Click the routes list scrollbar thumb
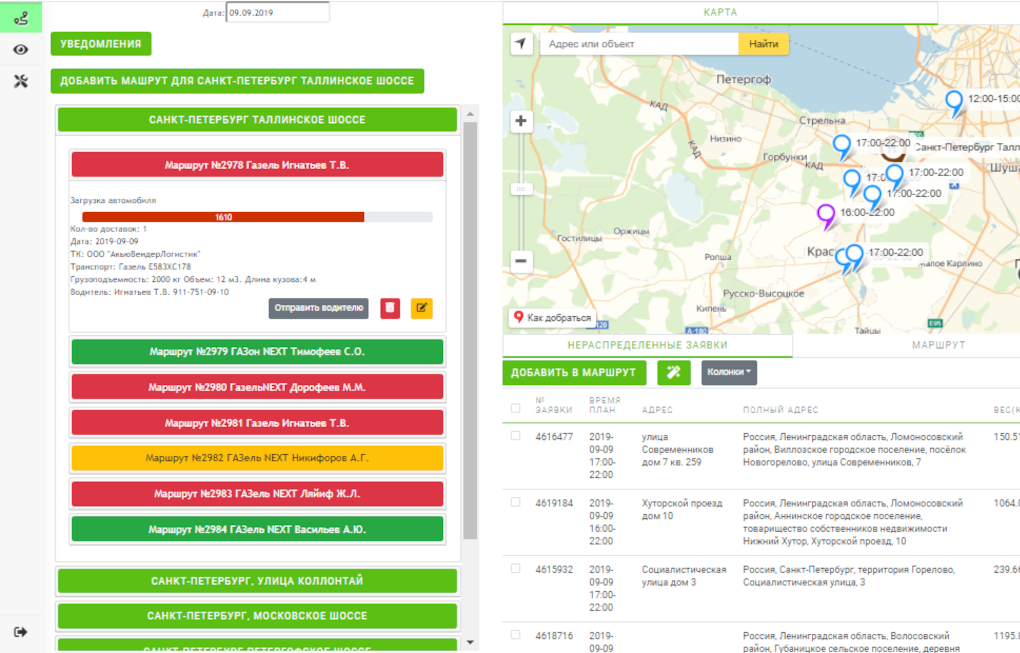This screenshot has width=1020, height=653. 470,330
